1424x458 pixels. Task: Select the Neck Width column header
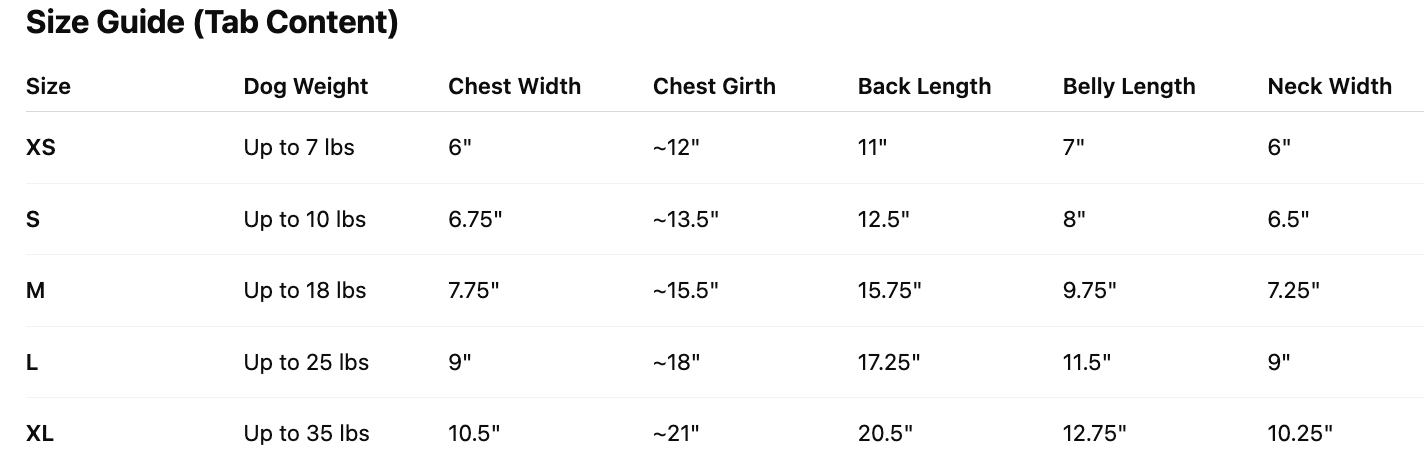[1329, 87]
